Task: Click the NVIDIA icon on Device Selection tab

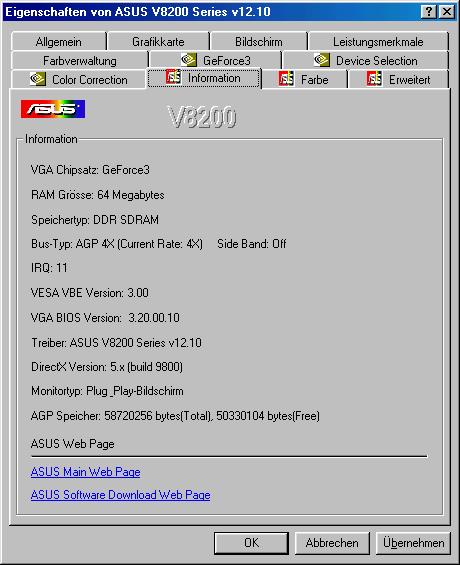Action: tap(322, 60)
